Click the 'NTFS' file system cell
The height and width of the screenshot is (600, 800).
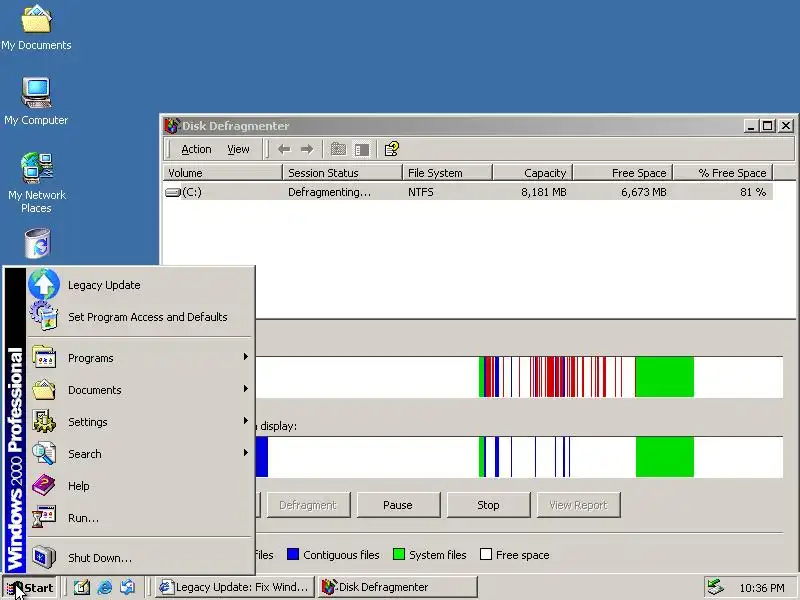[421, 192]
